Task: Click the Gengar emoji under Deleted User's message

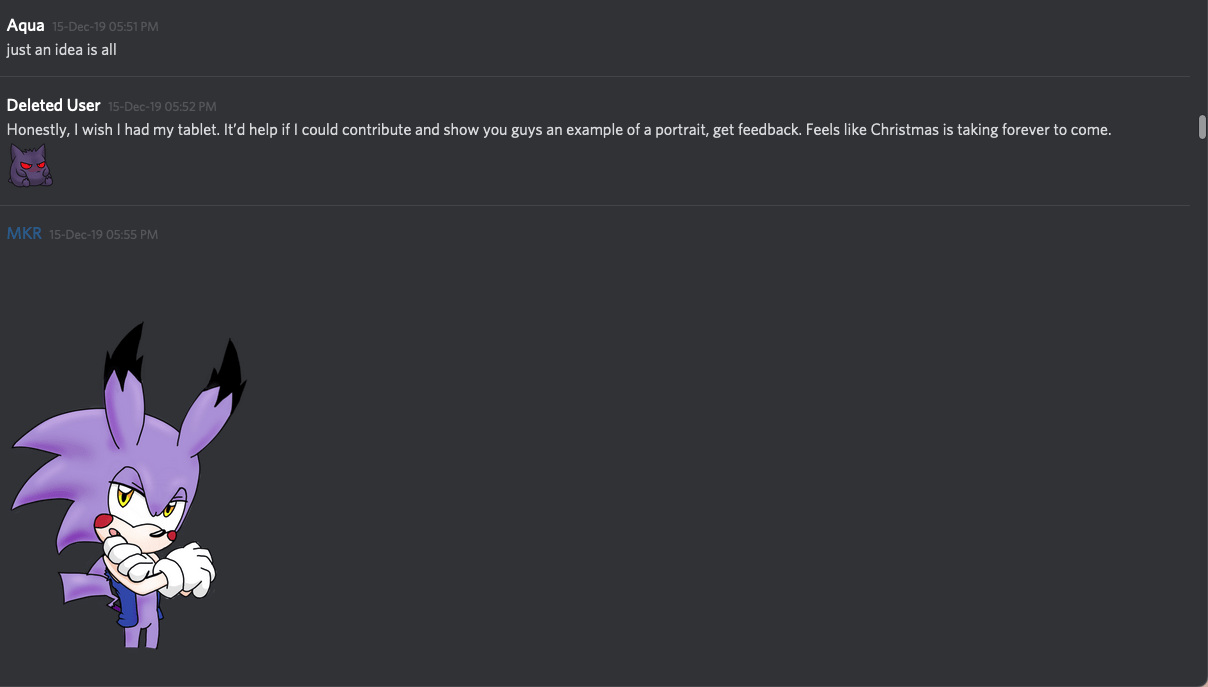Action: 30,165
